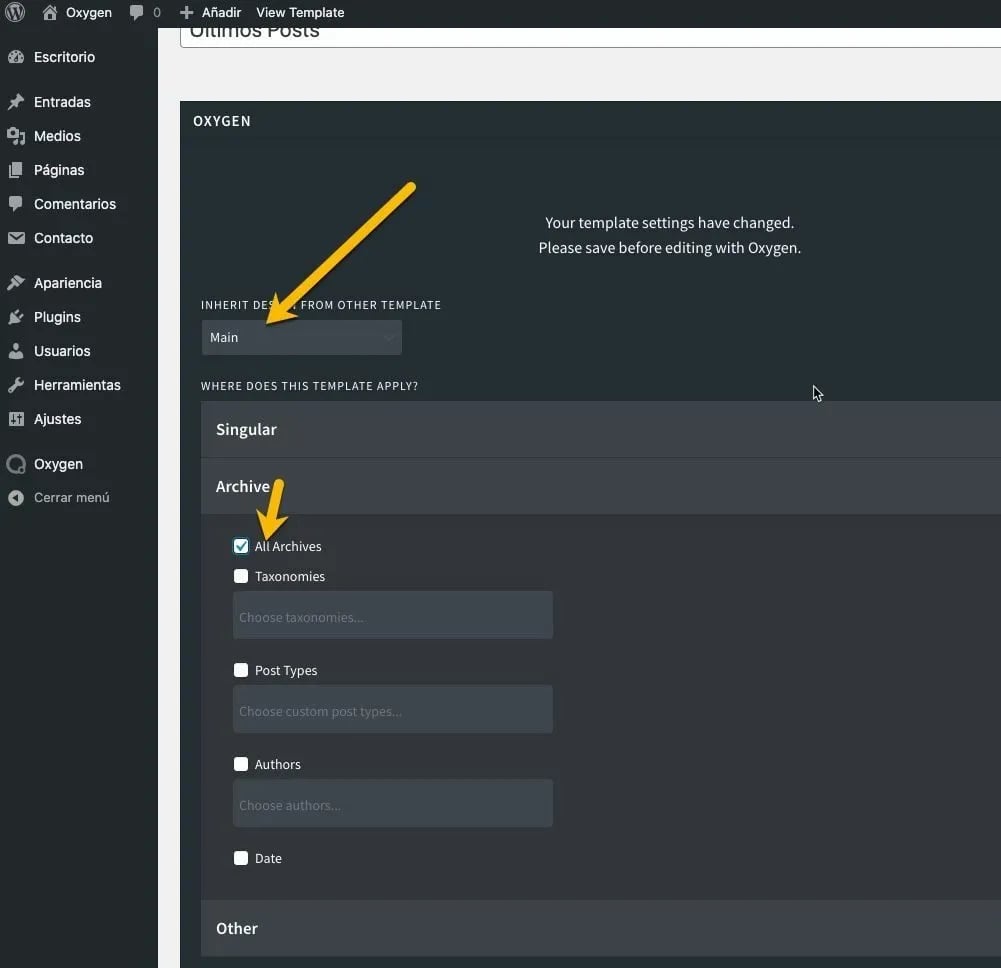Click the Entradas pushpin icon

(16, 102)
